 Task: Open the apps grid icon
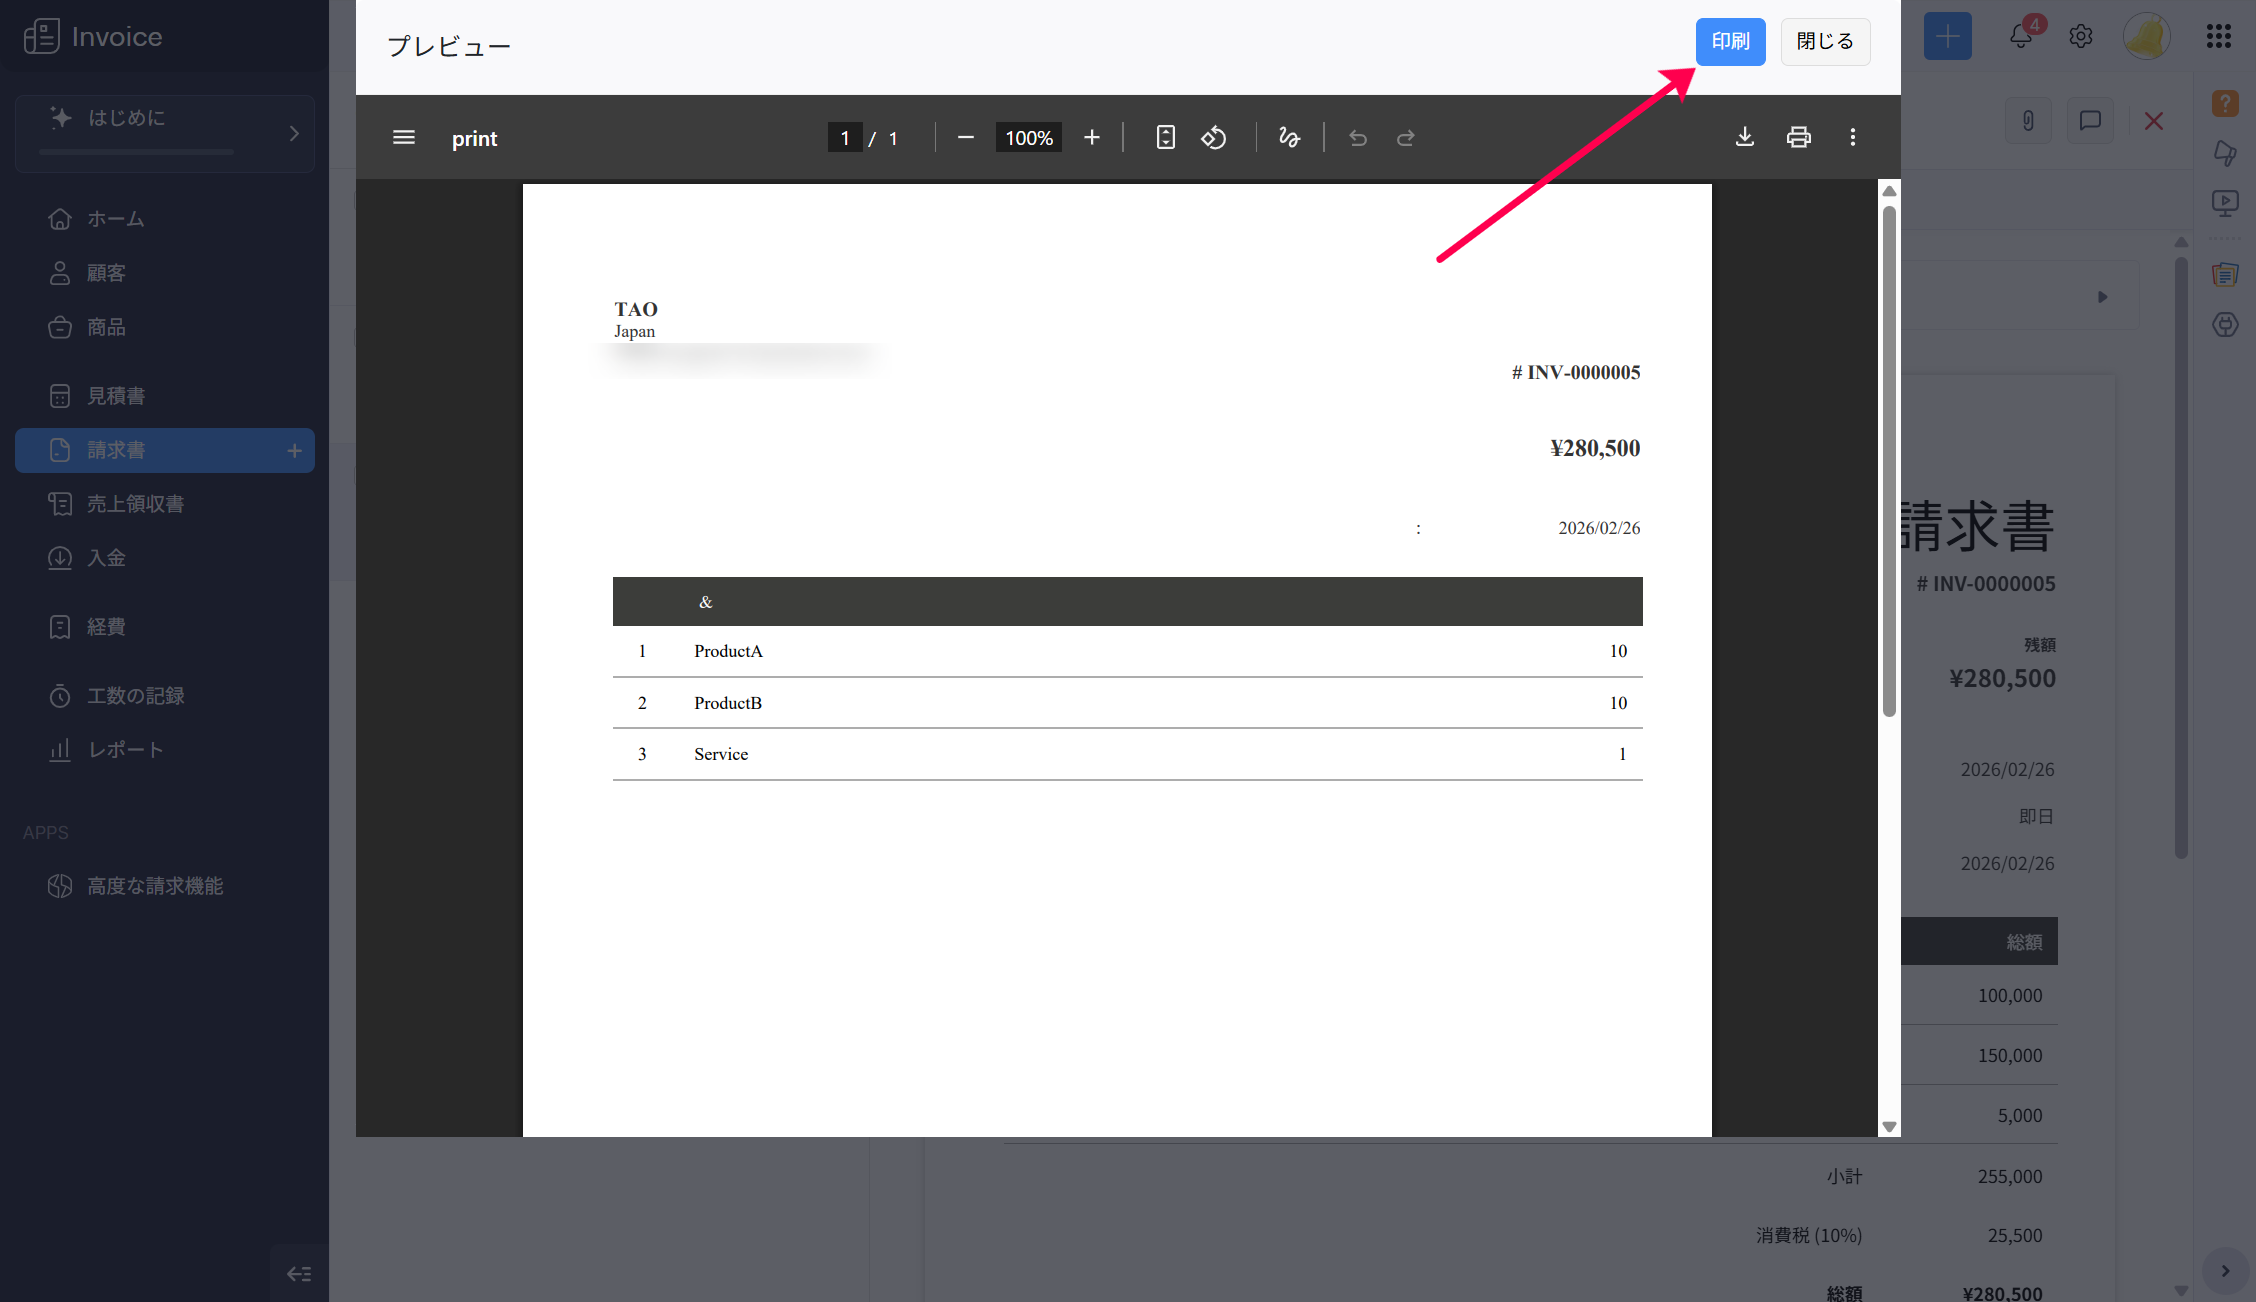tap(2218, 37)
